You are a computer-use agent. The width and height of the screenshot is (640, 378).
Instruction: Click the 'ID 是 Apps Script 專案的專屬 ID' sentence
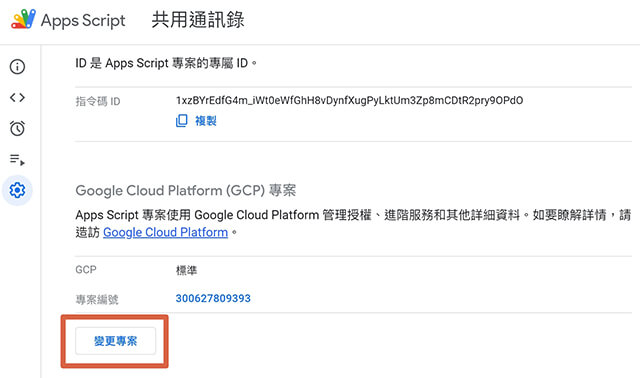point(166,63)
